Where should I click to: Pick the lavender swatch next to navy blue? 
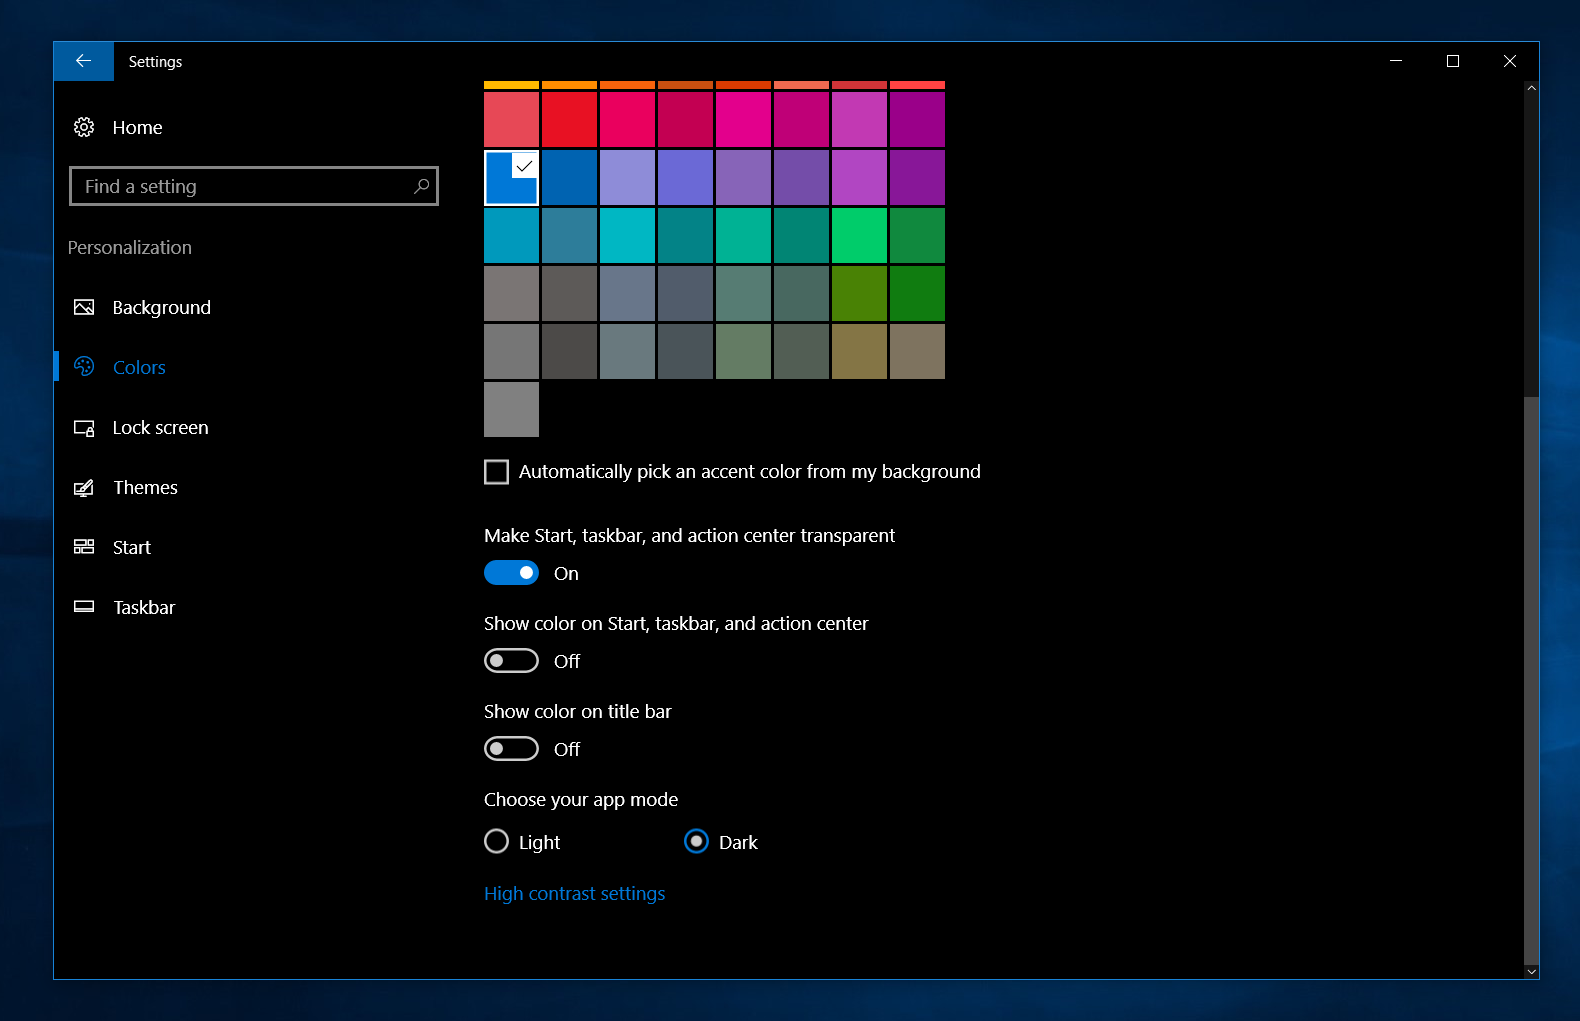tap(627, 177)
